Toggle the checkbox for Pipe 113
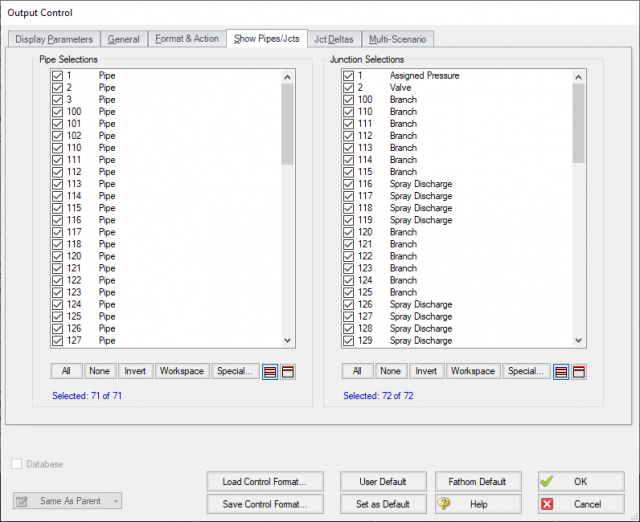Viewport: 640px width, 522px height. tap(58, 184)
